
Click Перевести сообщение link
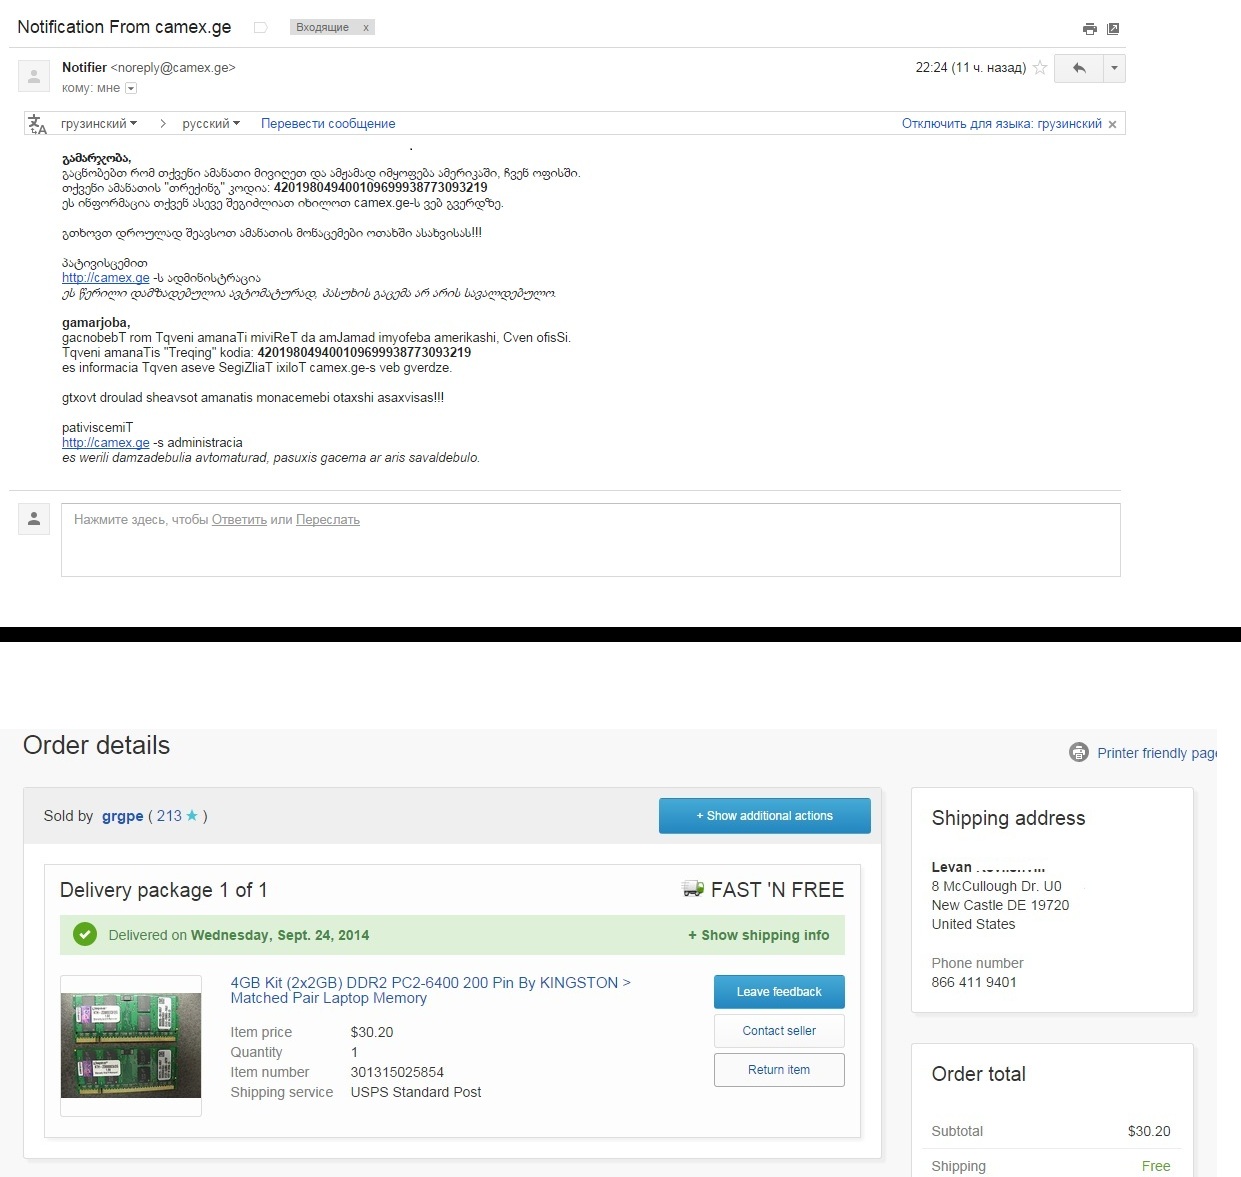coord(328,124)
